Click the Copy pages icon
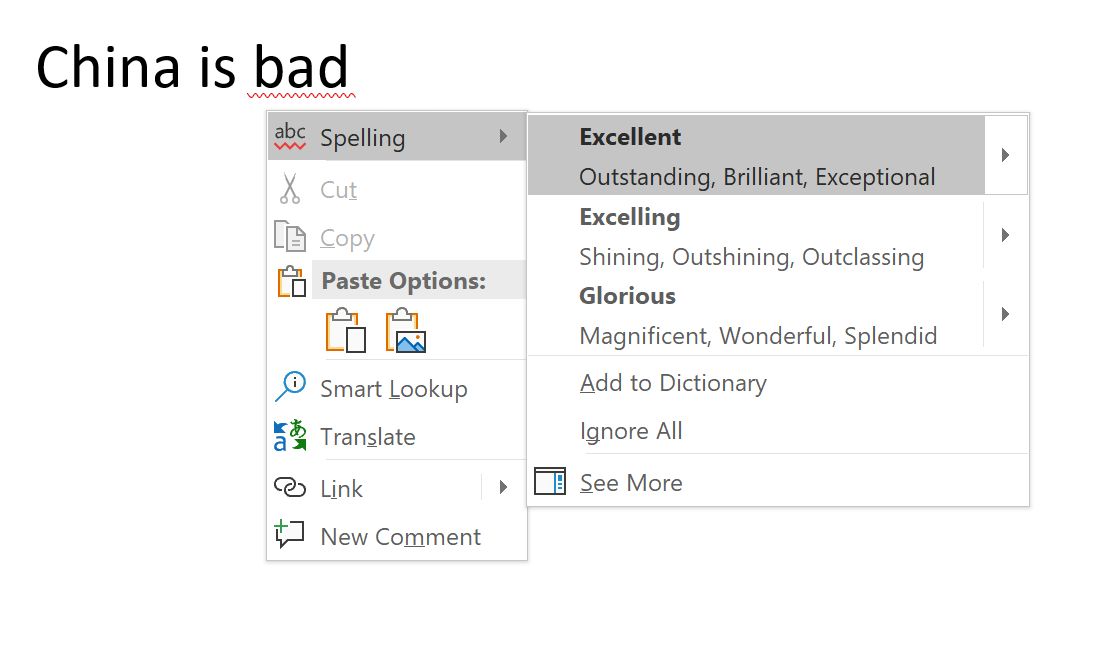This screenshot has width=1111, height=649. (291, 237)
